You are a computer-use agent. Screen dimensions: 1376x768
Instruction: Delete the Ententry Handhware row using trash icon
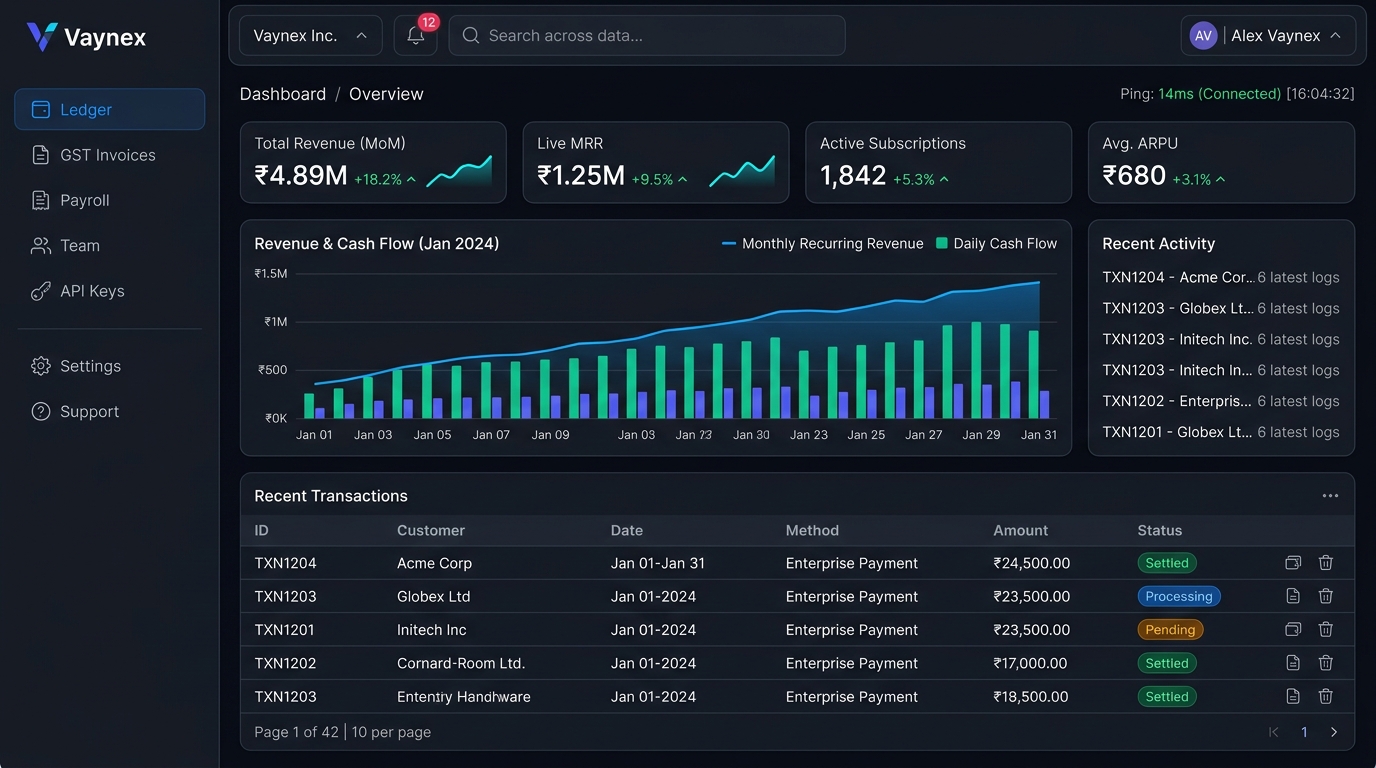click(x=1326, y=697)
